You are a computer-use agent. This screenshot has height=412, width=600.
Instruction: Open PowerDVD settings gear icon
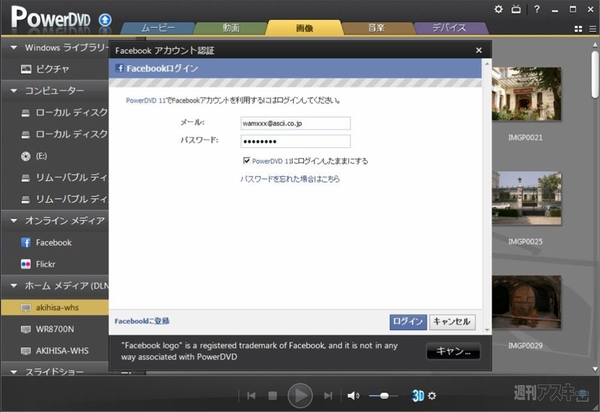(498, 9)
